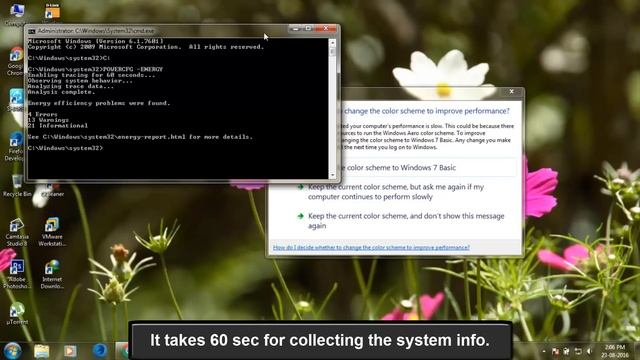Open the blue browser taskbar icon
640x360 pixels.
point(100,351)
